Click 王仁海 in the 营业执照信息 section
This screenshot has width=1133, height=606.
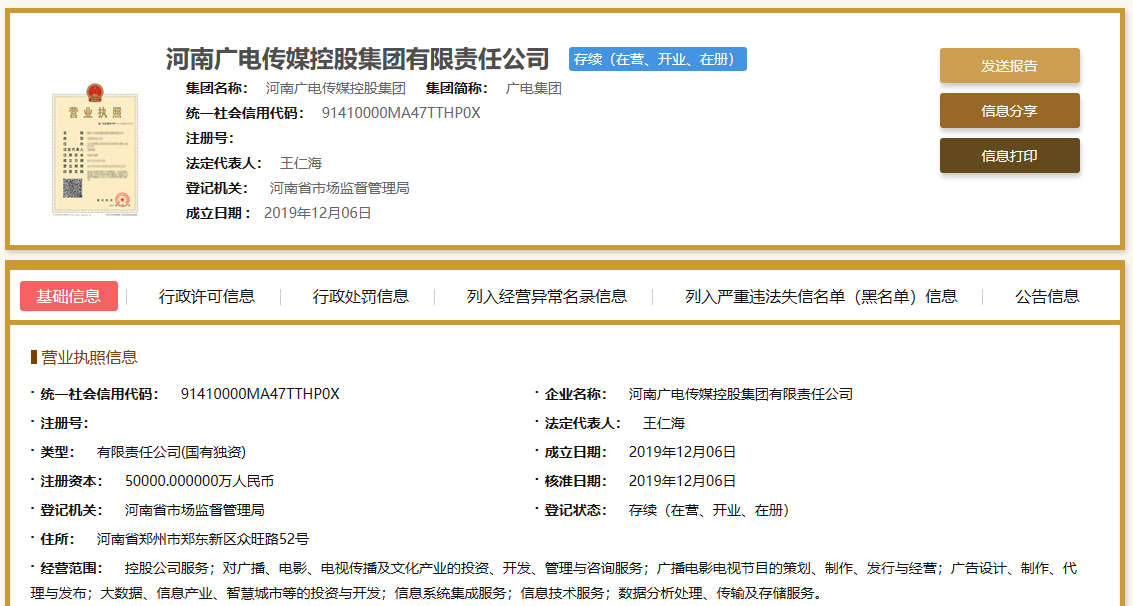coord(664,423)
